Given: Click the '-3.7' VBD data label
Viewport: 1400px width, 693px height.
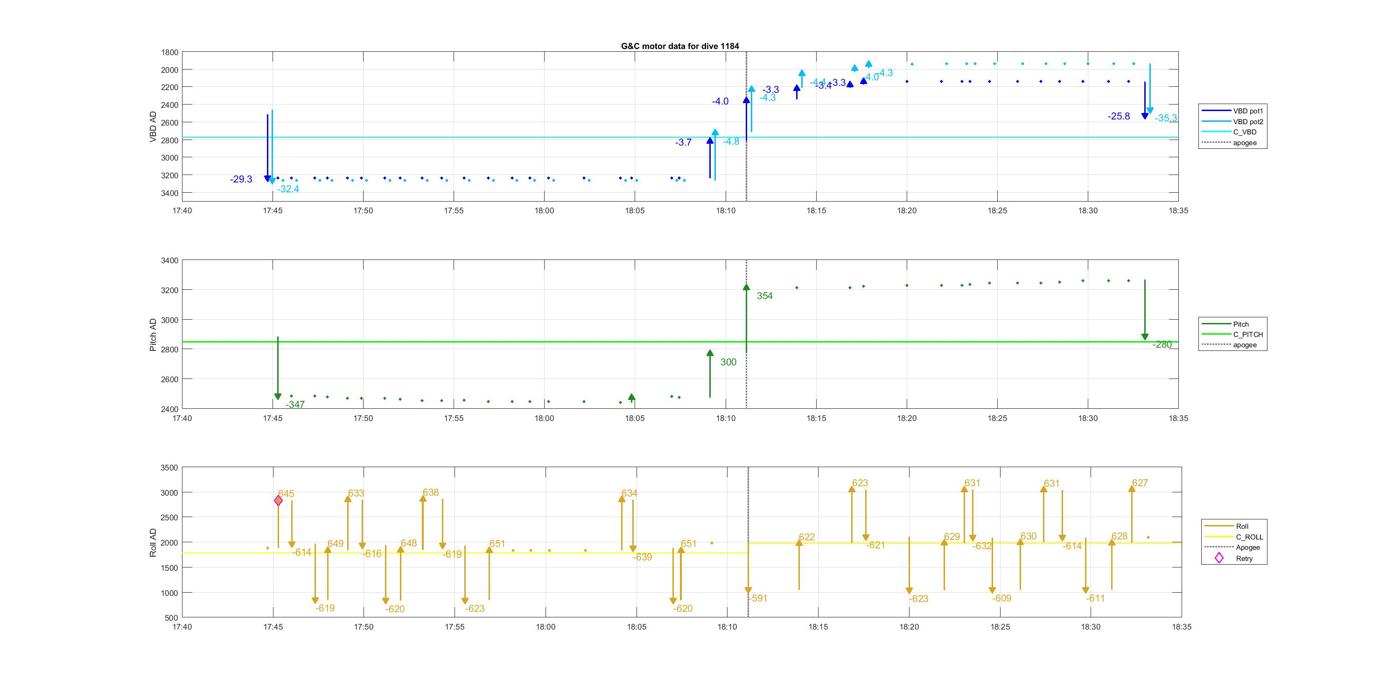Looking at the screenshot, I should point(683,143).
